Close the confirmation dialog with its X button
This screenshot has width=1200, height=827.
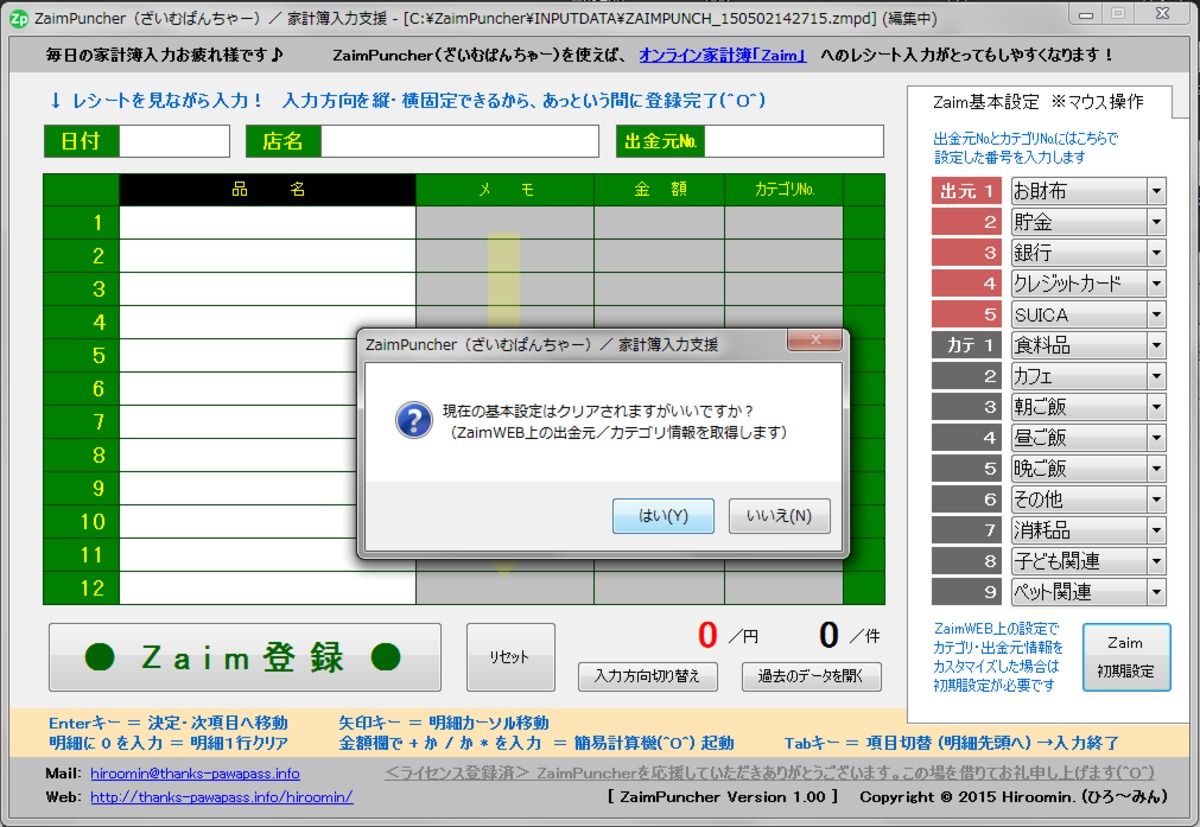click(x=814, y=340)
